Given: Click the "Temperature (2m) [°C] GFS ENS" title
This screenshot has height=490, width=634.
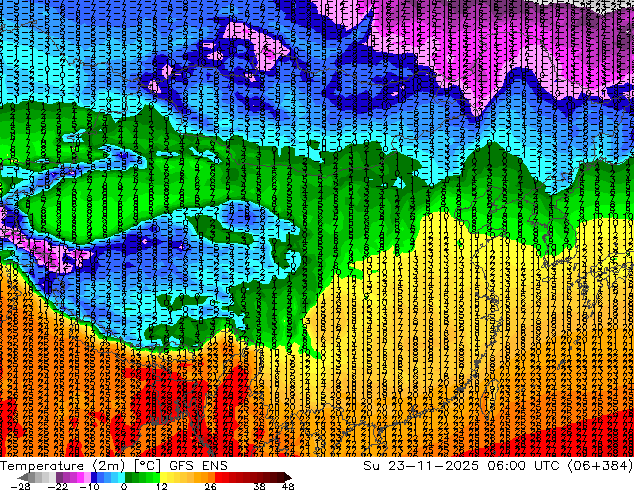Looking at the screenshot, I should [x=114, y=465].
